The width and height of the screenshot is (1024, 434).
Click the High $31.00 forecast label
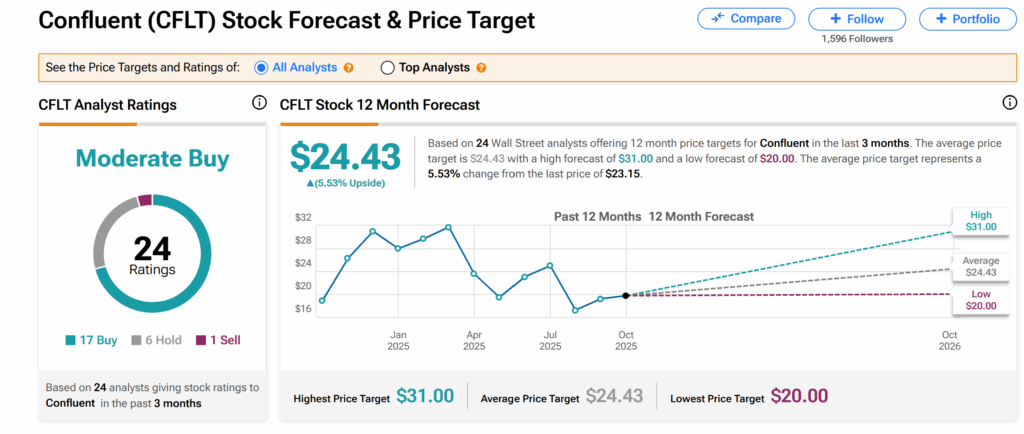point(981,220)
